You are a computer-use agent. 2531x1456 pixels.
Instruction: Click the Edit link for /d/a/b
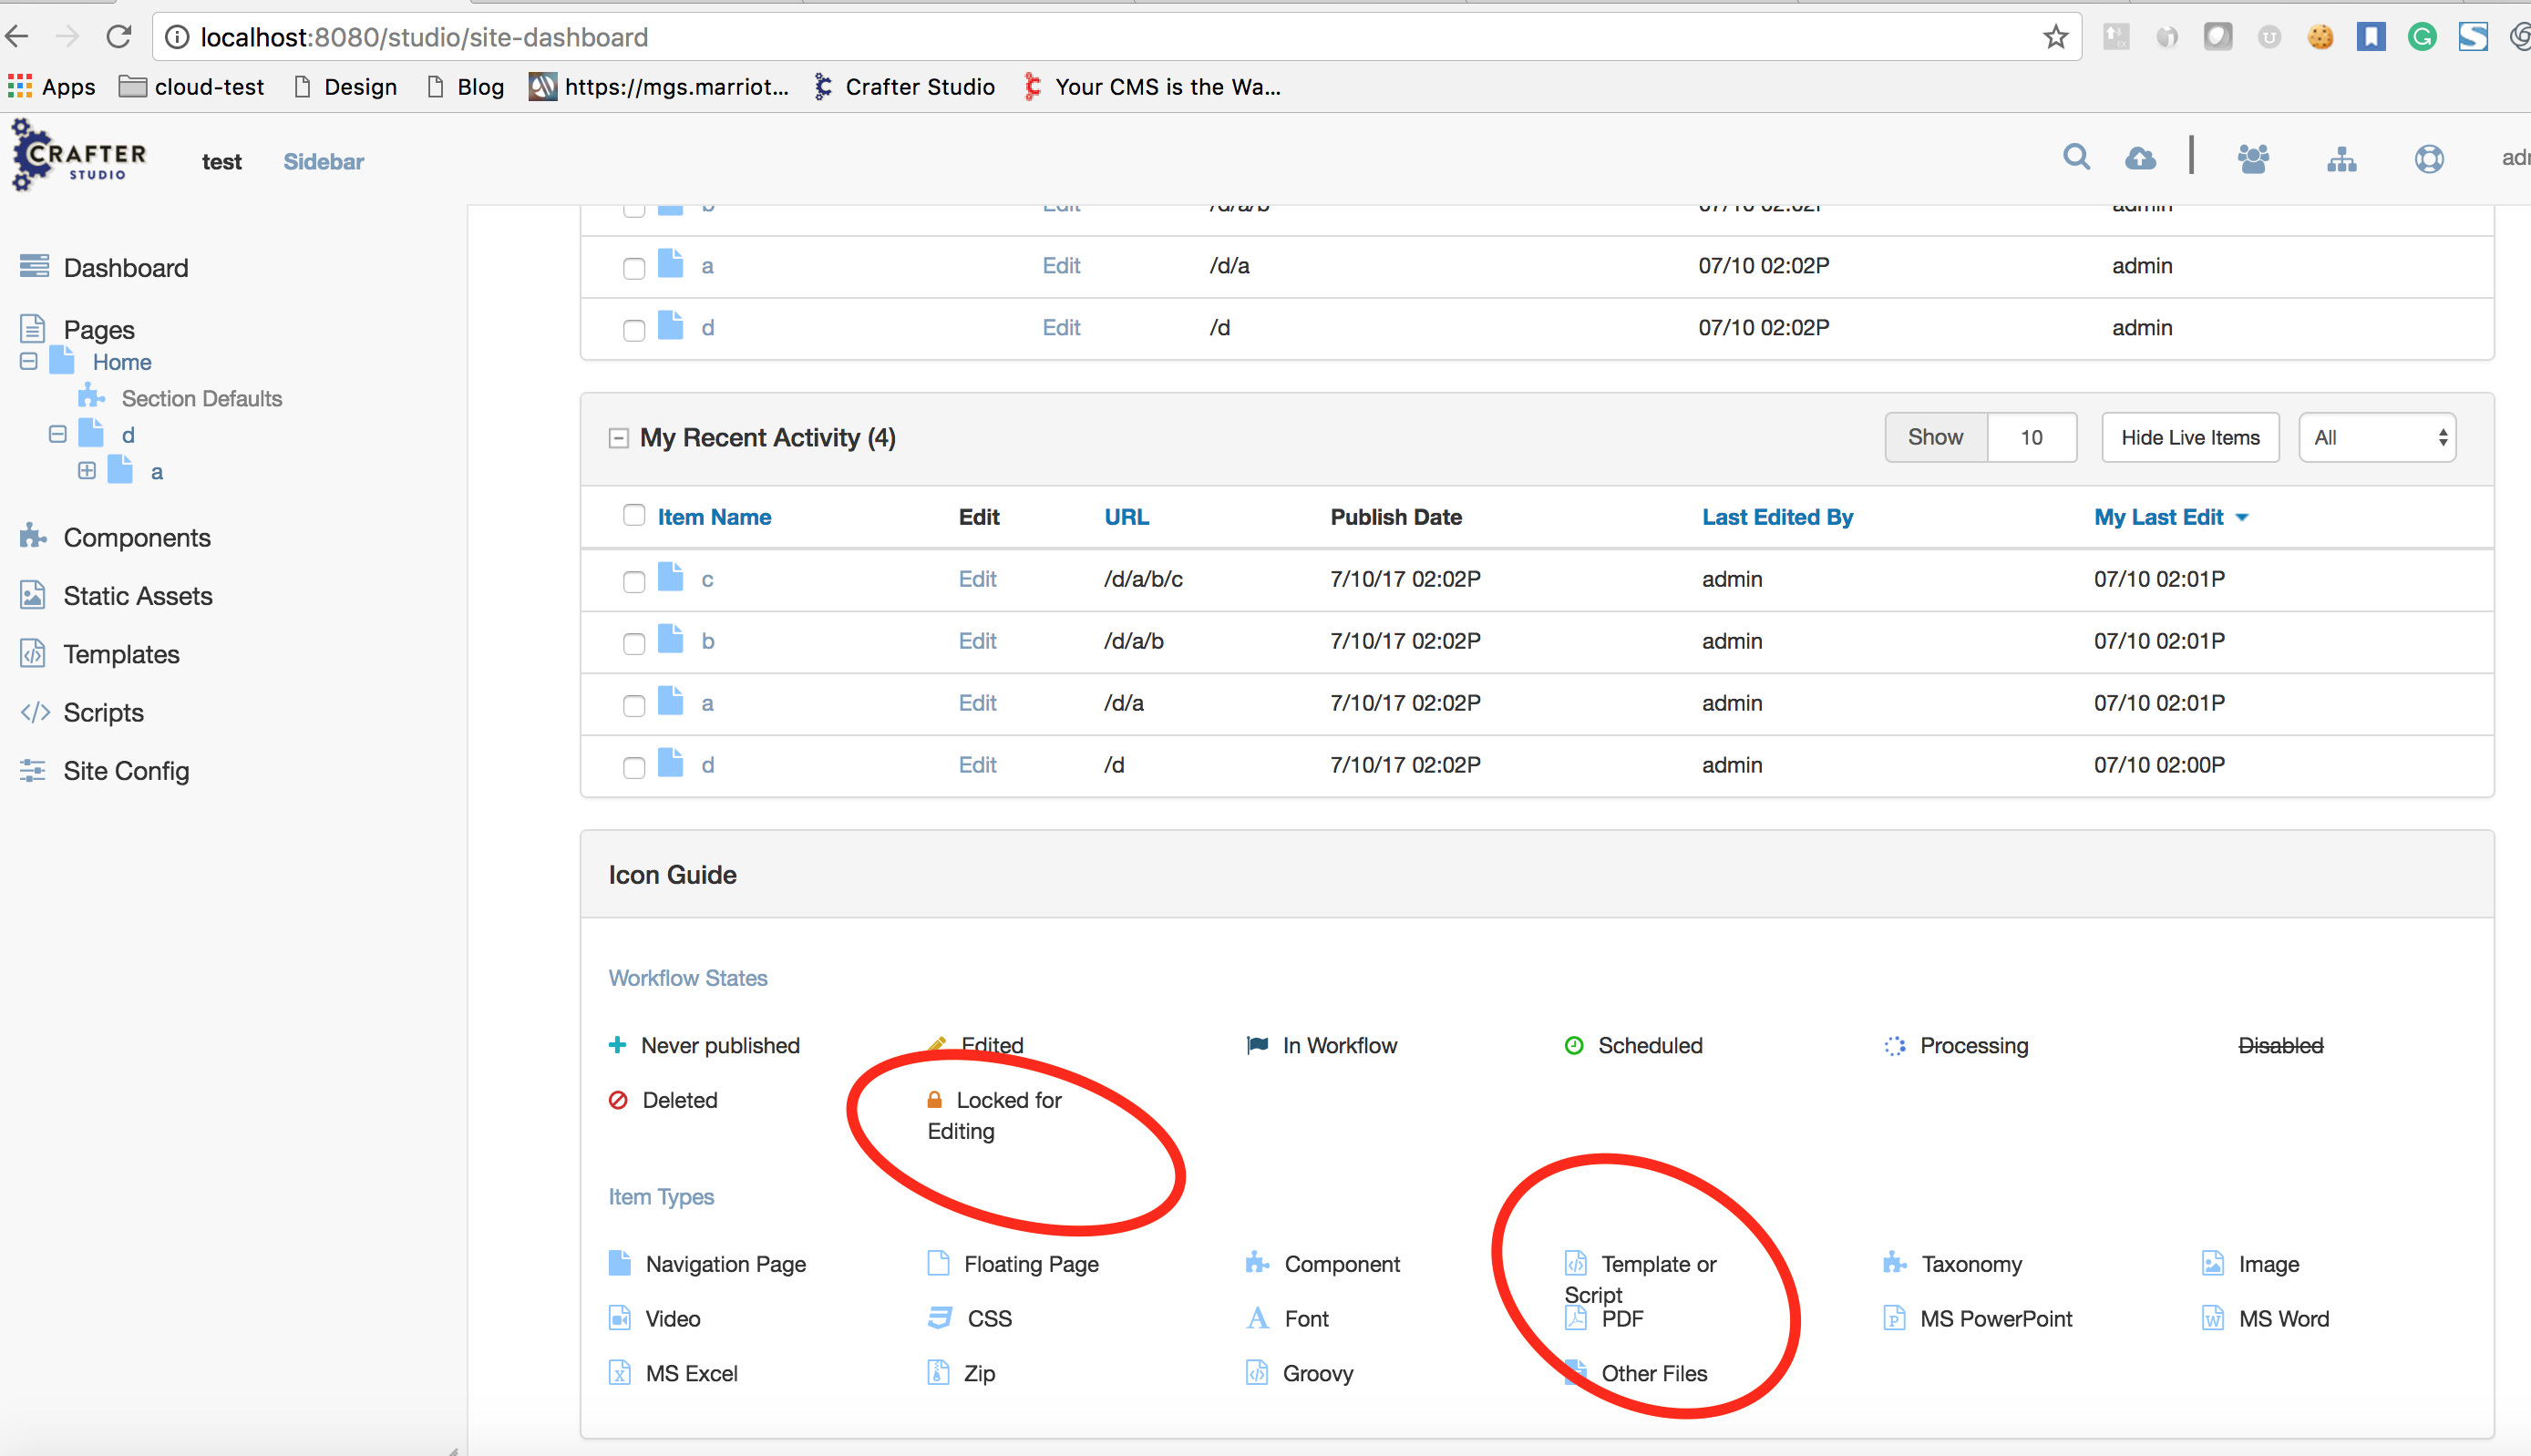coord(977,641)
